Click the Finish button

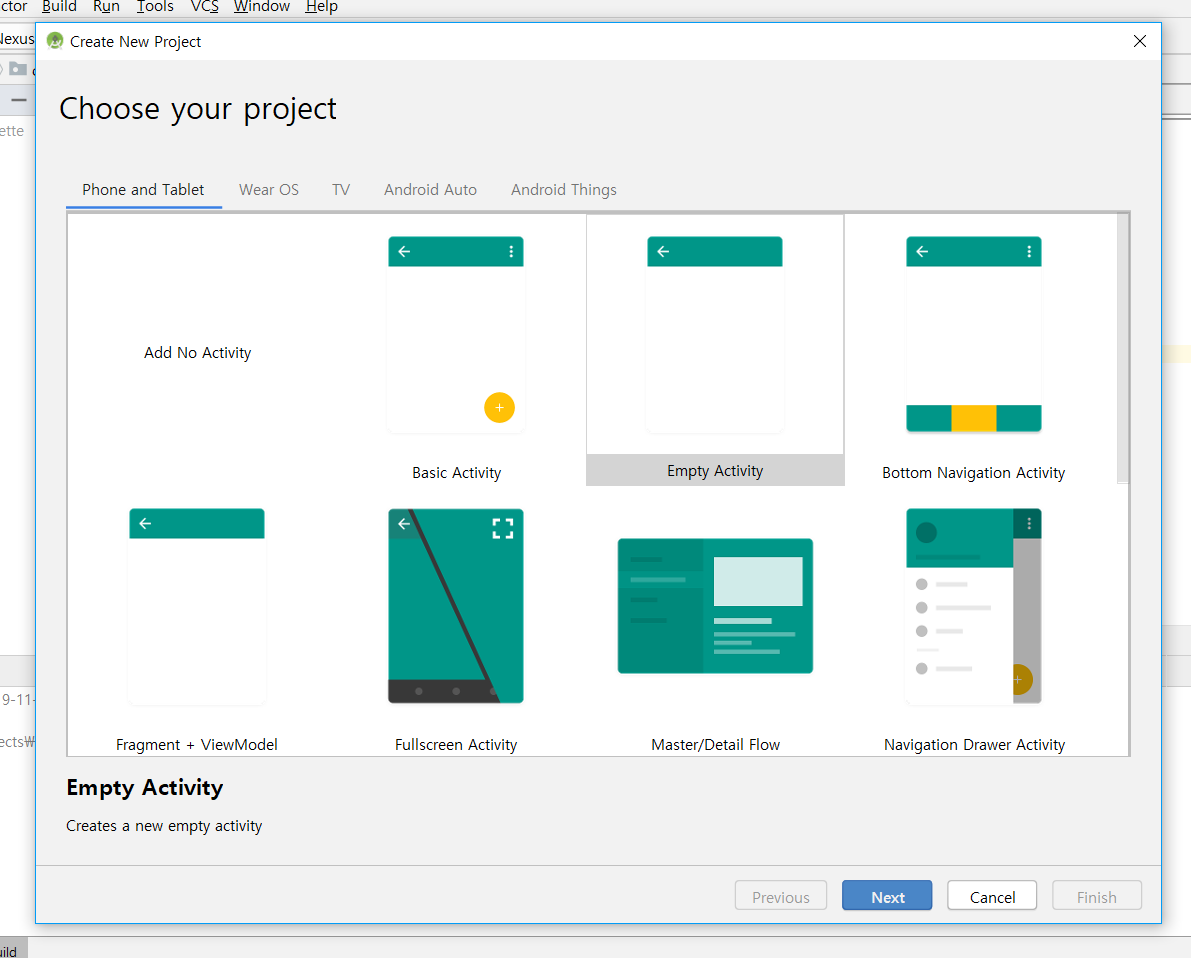point(1097,896)
